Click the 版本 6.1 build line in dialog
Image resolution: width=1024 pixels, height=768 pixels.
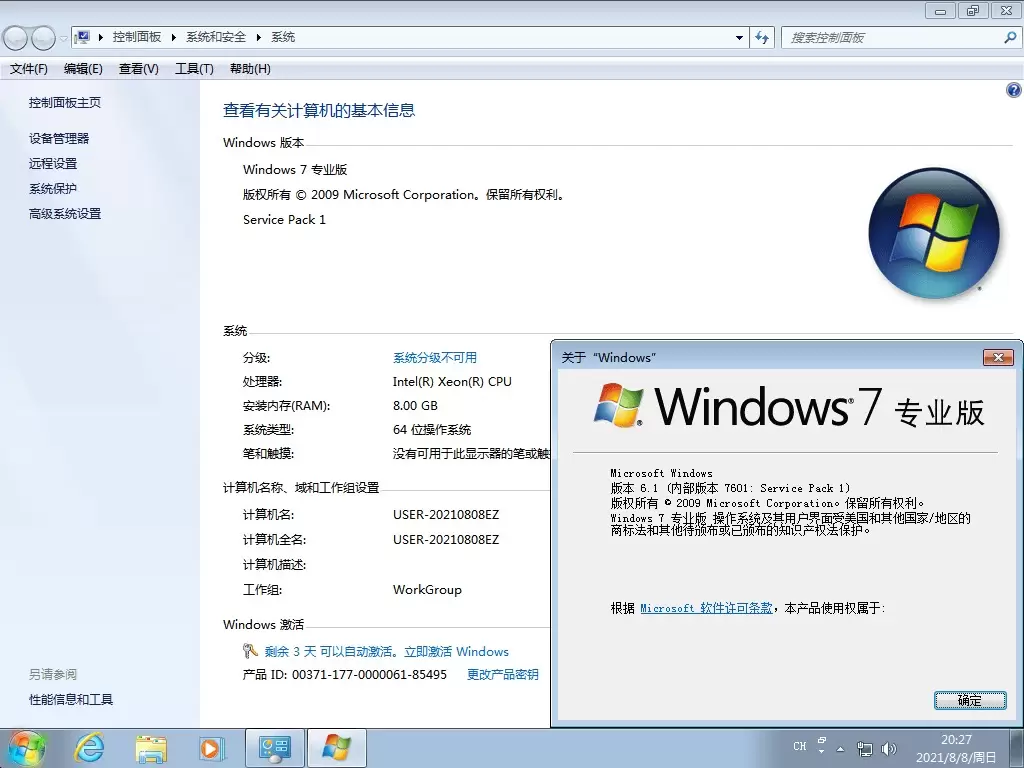[730, 488]
